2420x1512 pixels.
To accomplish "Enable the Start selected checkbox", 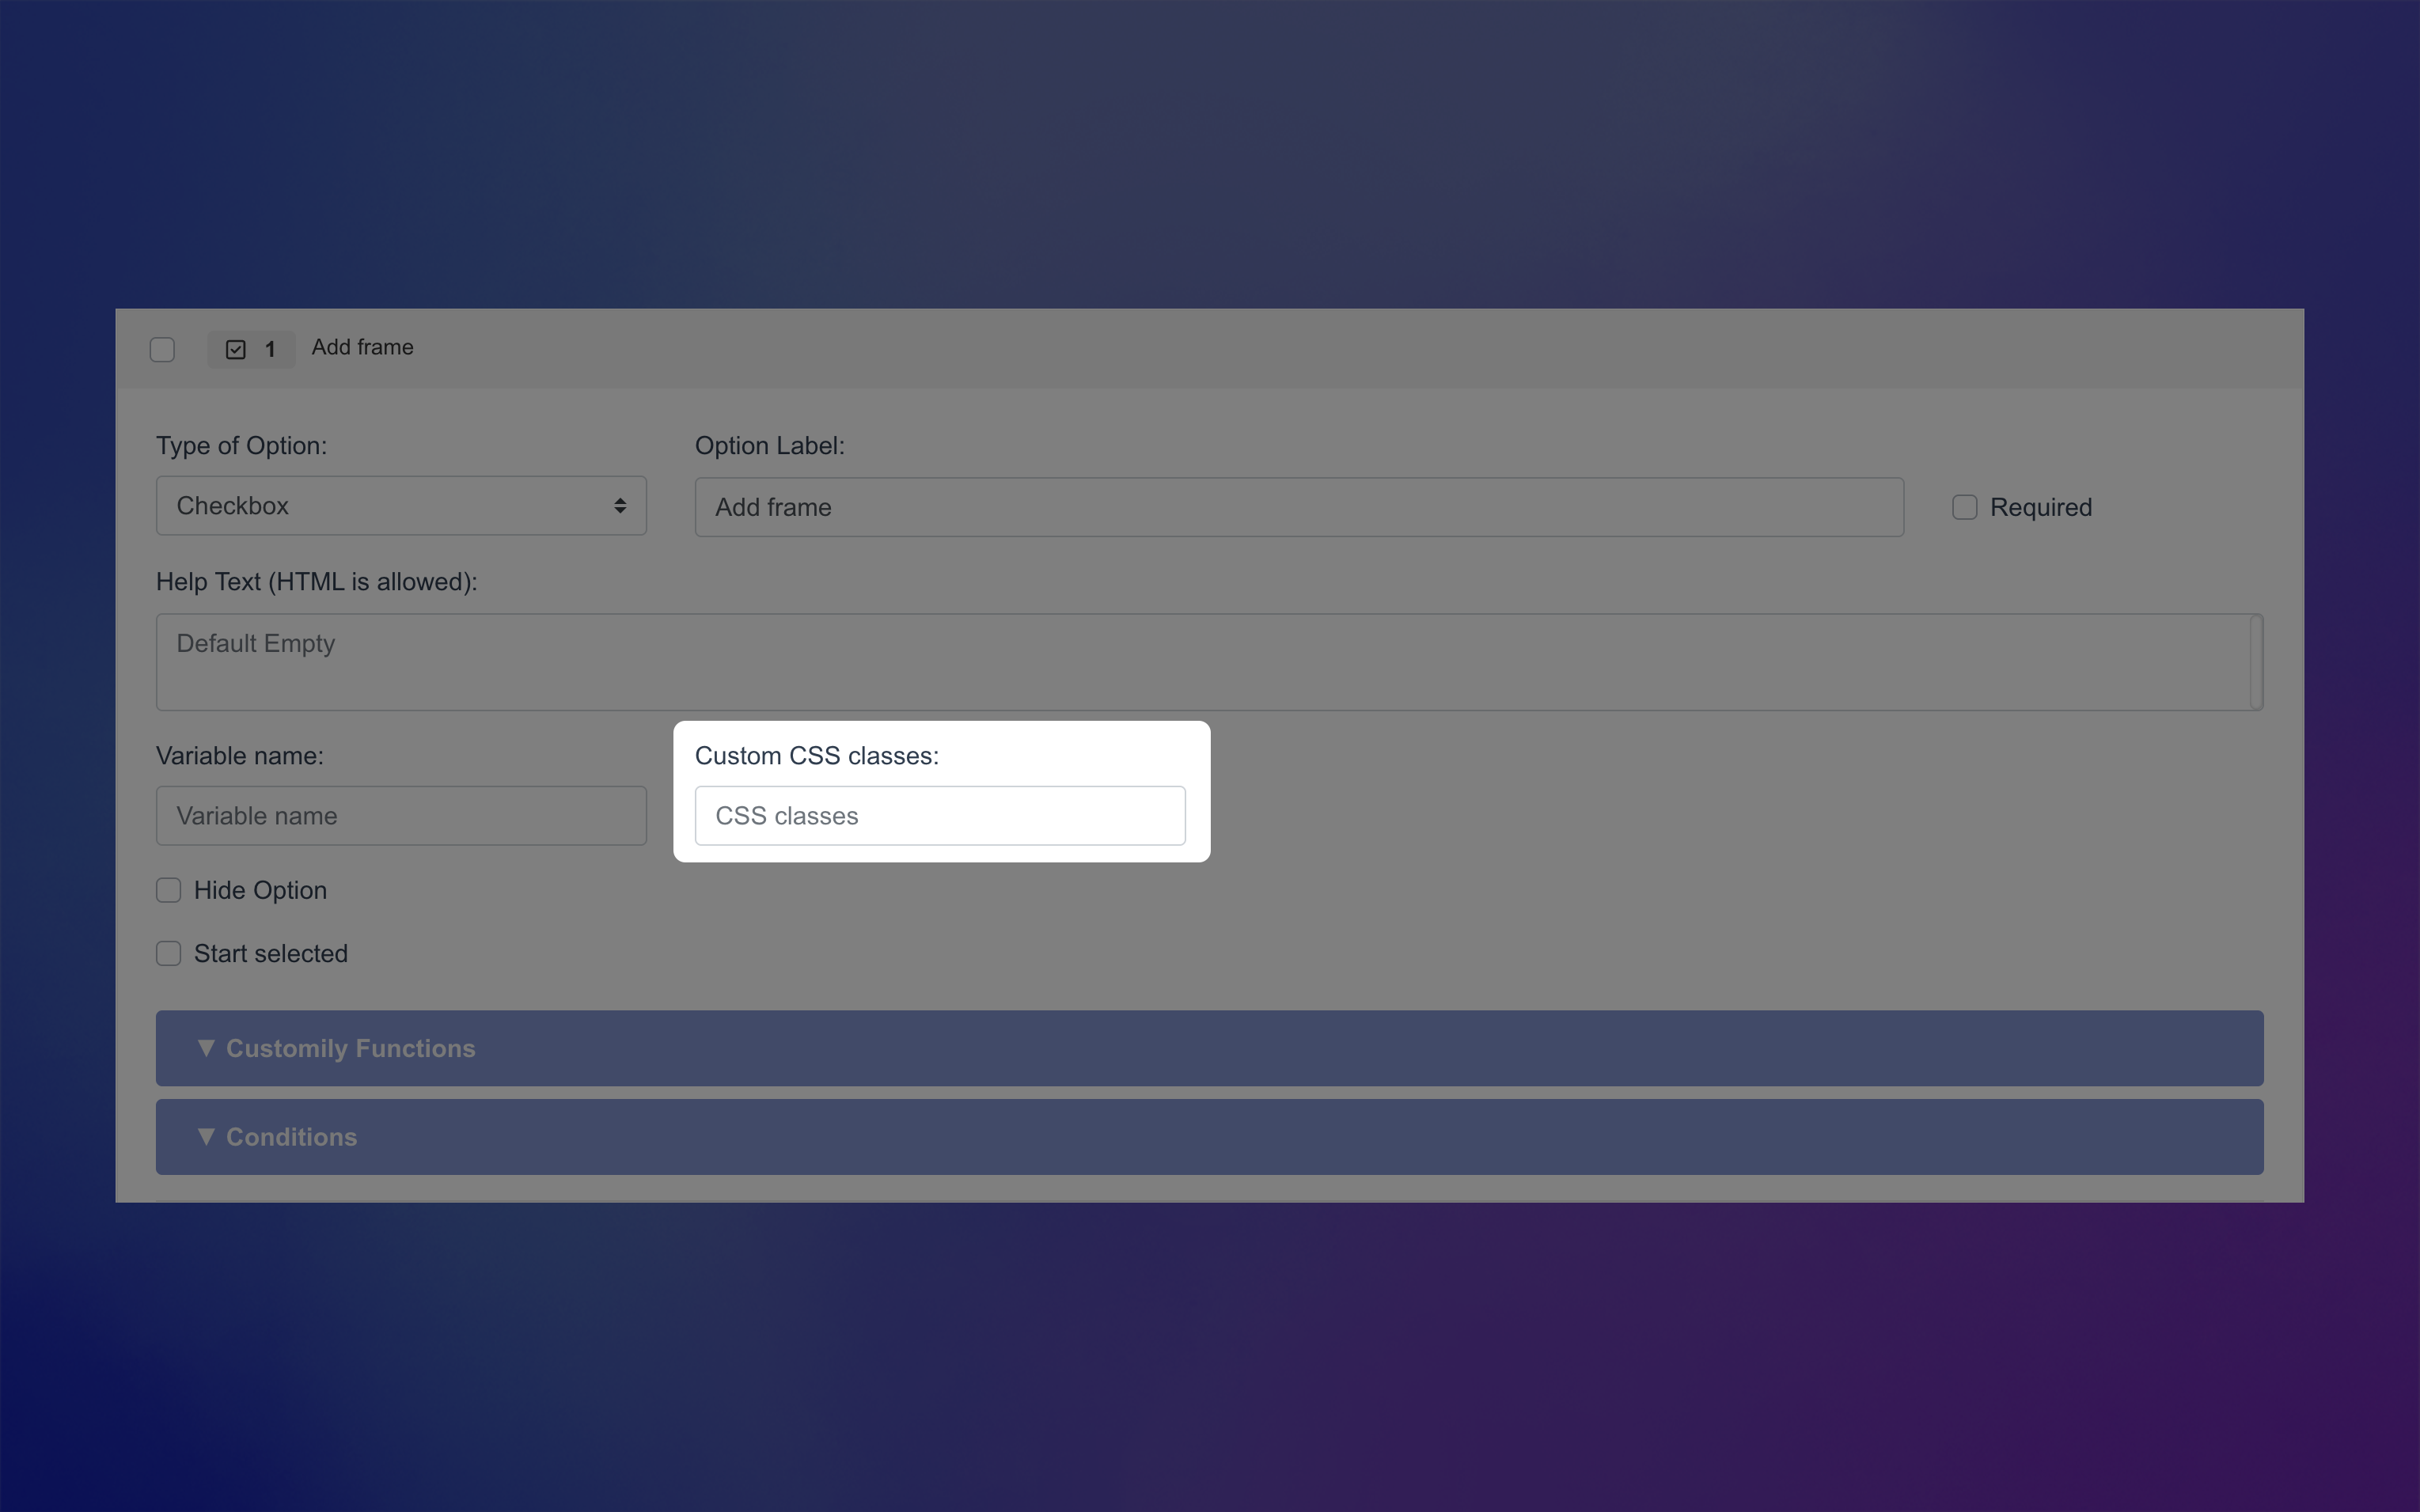I will coord(168,953).
